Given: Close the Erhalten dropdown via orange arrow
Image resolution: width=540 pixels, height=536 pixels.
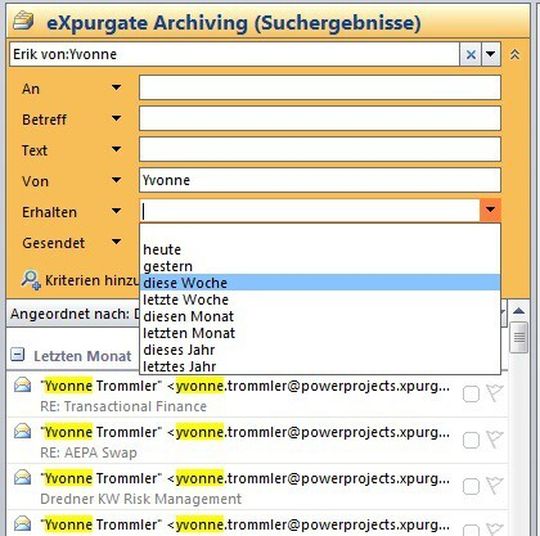Looking at the screenshot, I should [x=490, y=210].
